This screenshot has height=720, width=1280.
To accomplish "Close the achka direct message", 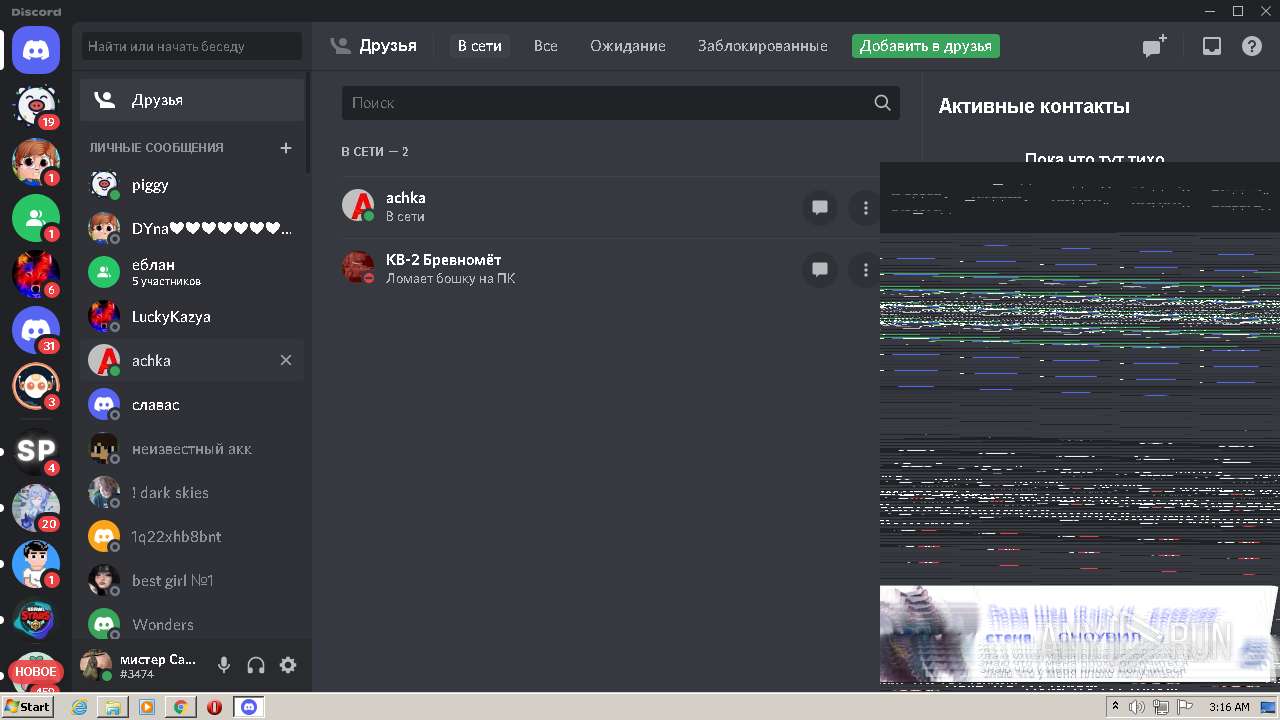I will (x=286, y=360).
